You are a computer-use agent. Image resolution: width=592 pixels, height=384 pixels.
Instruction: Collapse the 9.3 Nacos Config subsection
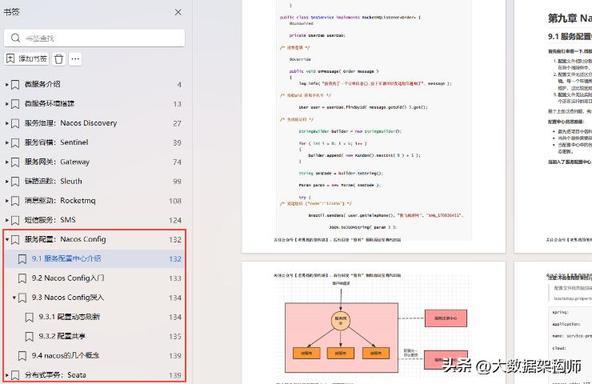pyautogui.click(x=14, y=298)
